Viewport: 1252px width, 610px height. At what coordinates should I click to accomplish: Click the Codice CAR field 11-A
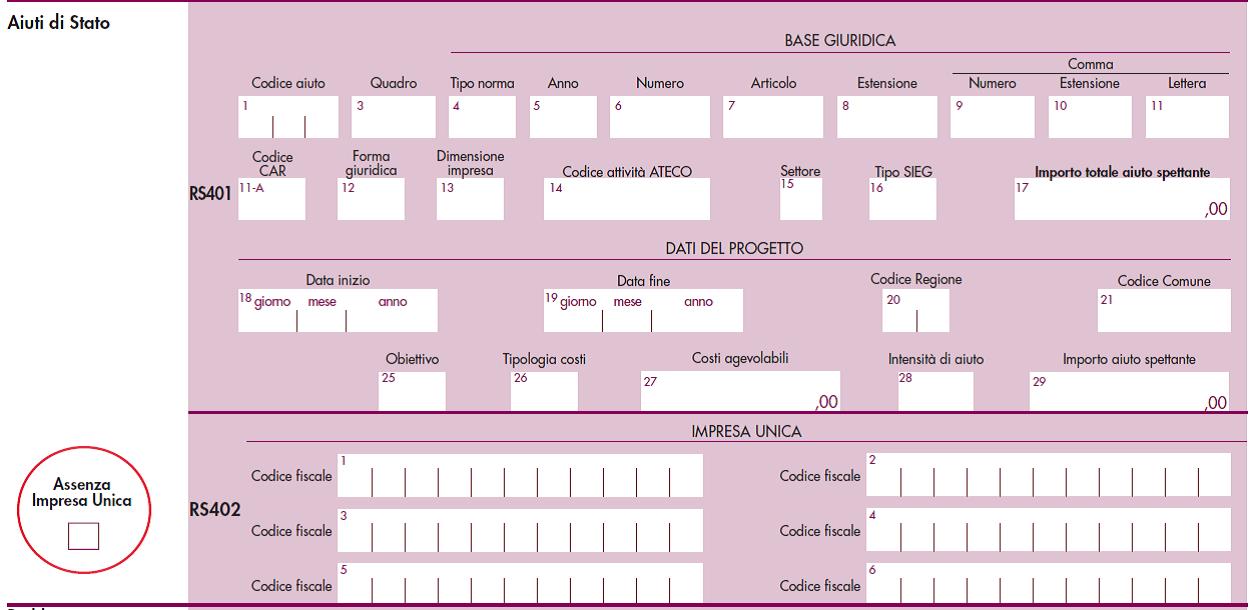[x=272, y=199]
